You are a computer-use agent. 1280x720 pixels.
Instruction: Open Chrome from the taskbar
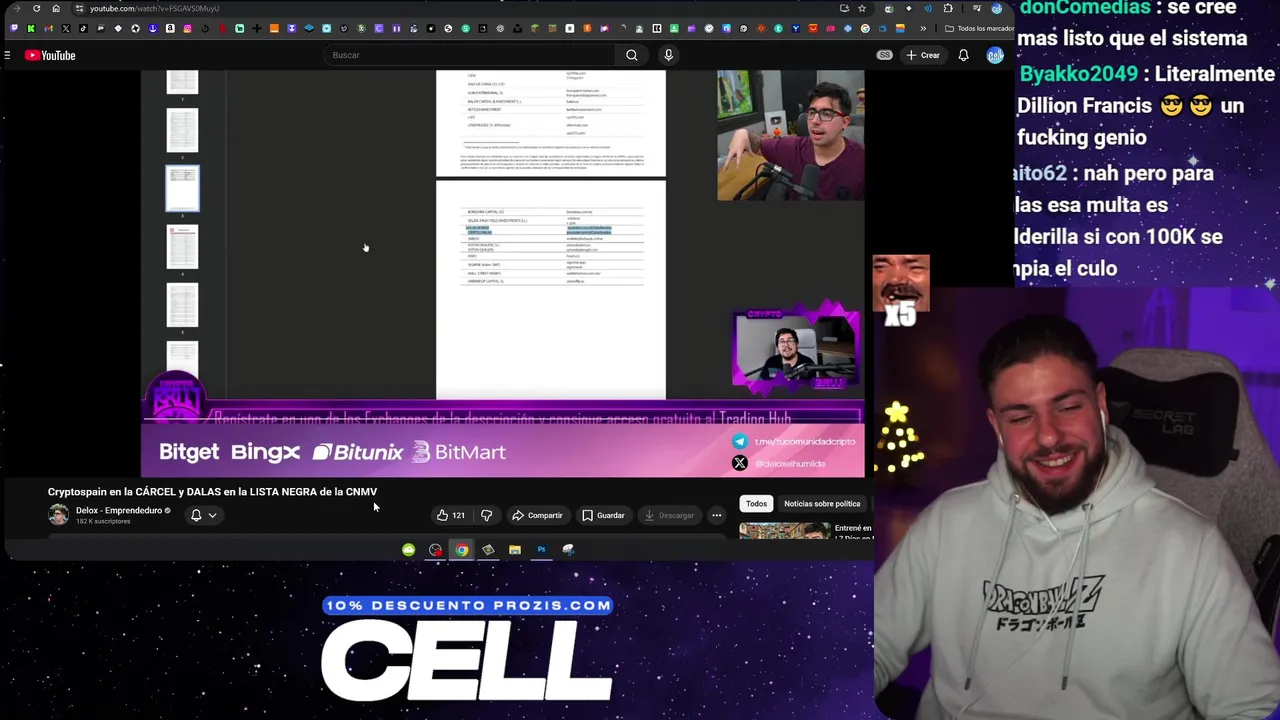pyautogui.click(x=461, y=549)
